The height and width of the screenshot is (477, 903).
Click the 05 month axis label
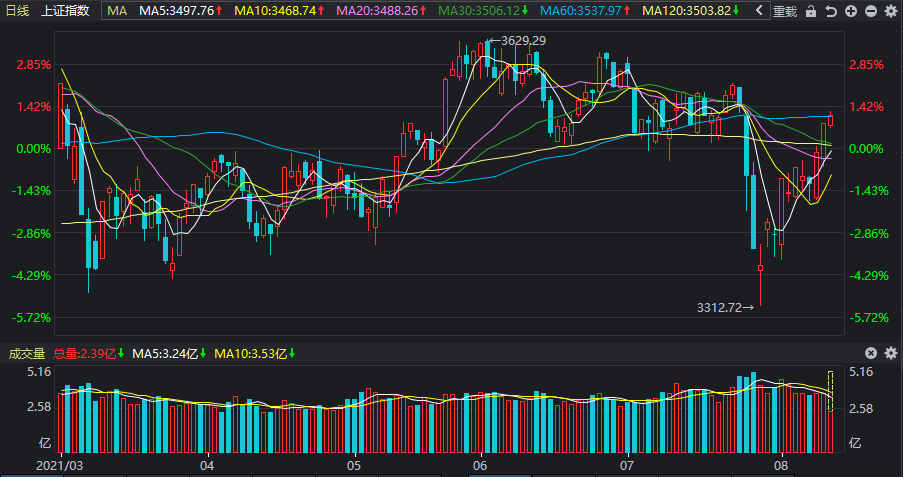(x=354, y=465)
